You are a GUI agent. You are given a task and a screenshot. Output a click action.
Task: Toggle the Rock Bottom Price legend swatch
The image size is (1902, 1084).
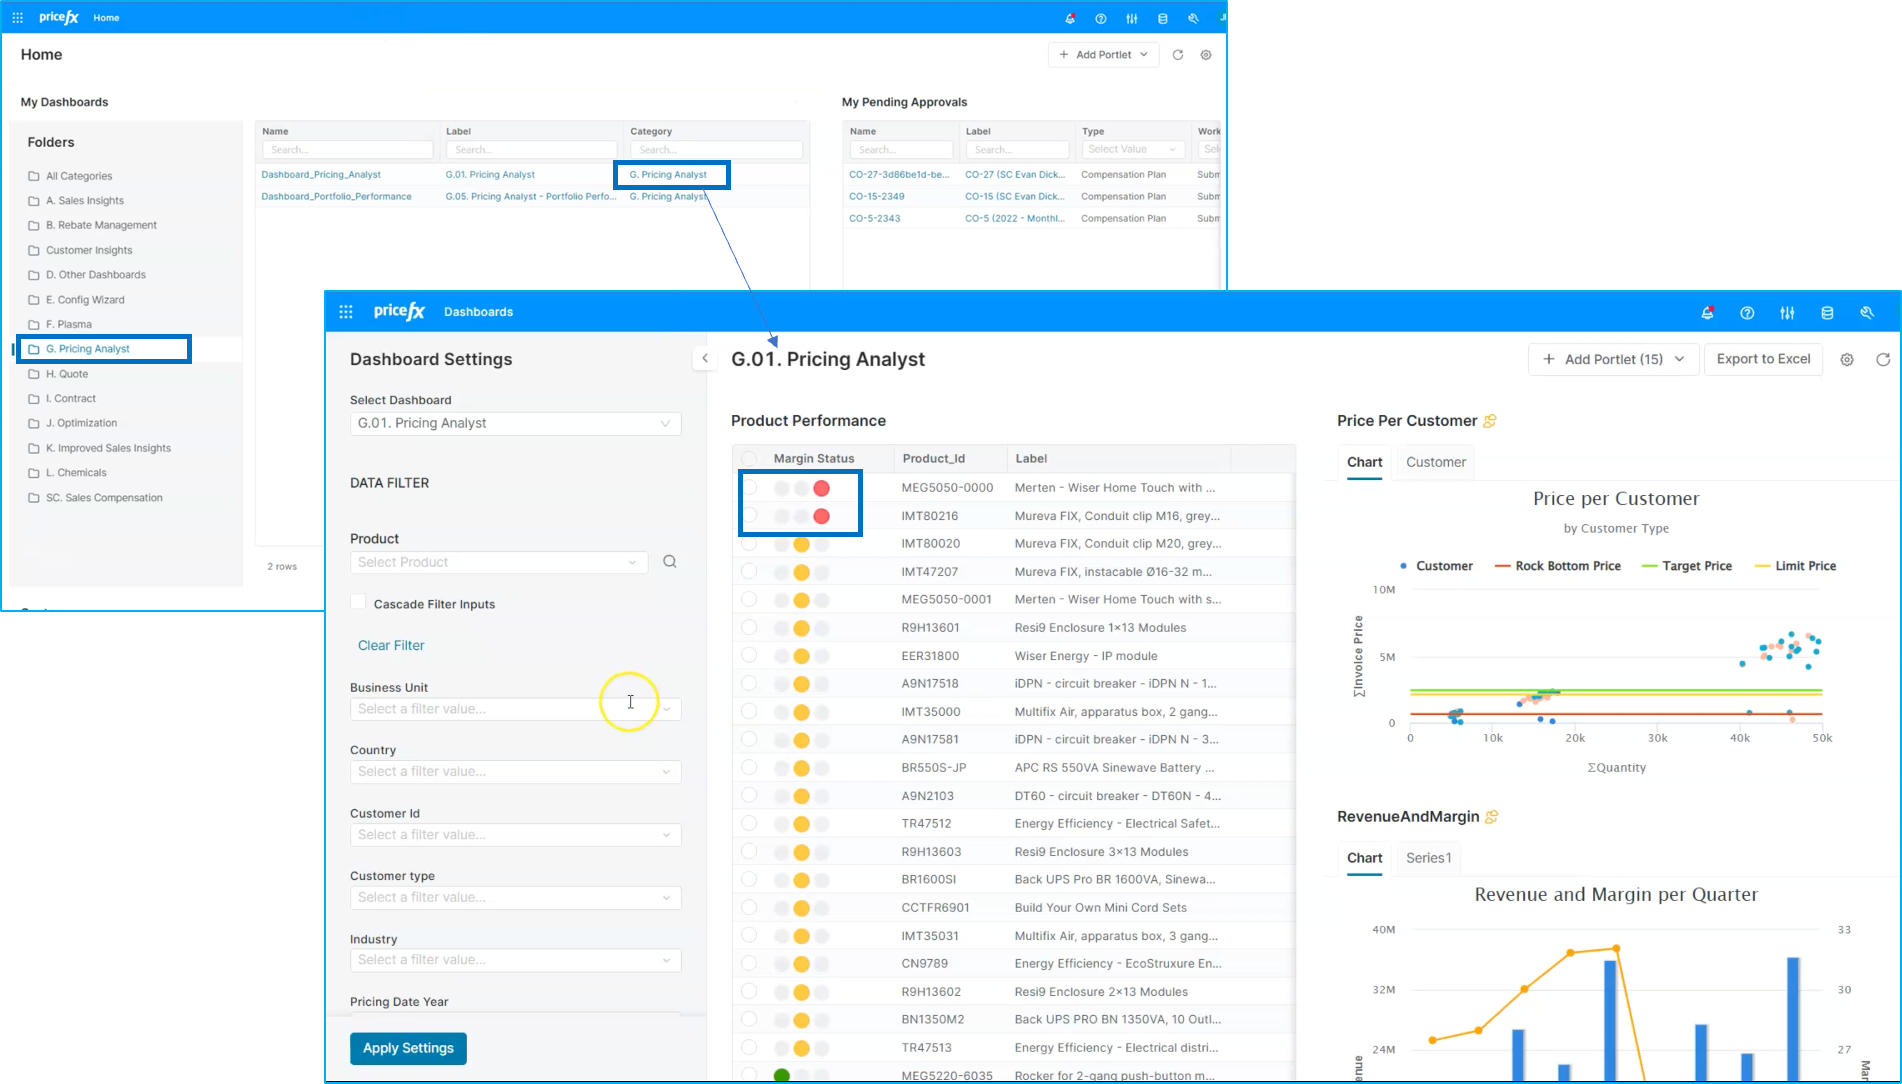point(1502,566)
